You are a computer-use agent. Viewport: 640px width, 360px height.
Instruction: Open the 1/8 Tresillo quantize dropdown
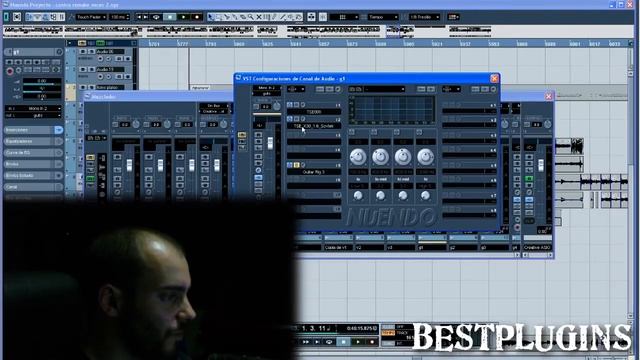[x=424, y=17]
